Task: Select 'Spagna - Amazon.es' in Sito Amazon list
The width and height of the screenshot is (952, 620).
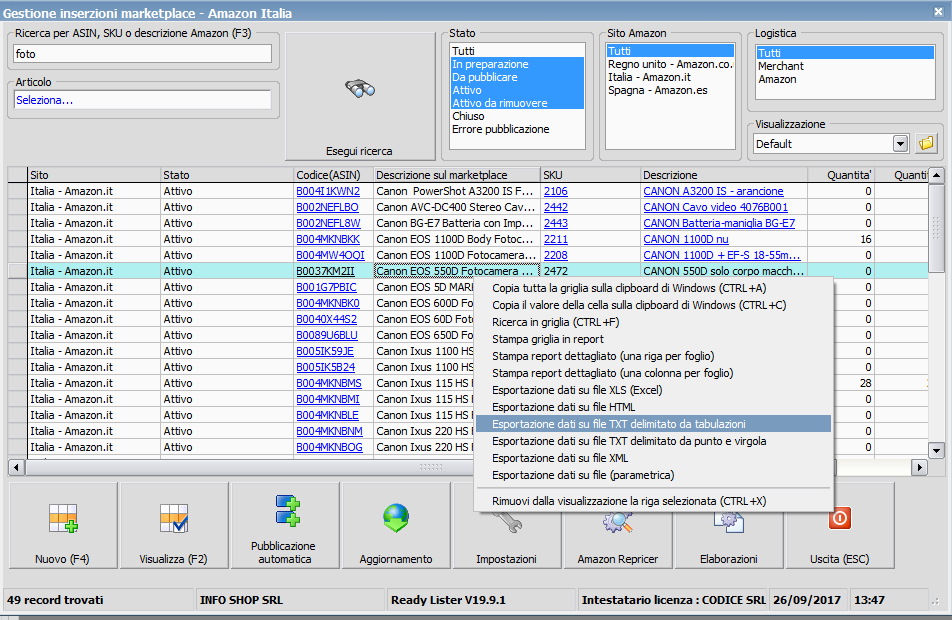Action: point(658,90)
